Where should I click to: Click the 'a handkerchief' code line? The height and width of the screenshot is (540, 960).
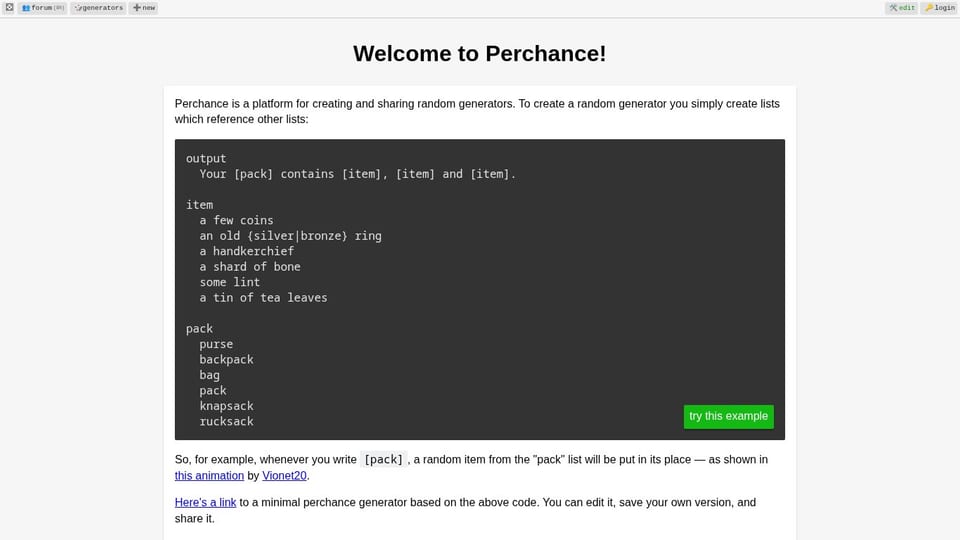click(247, 251)
